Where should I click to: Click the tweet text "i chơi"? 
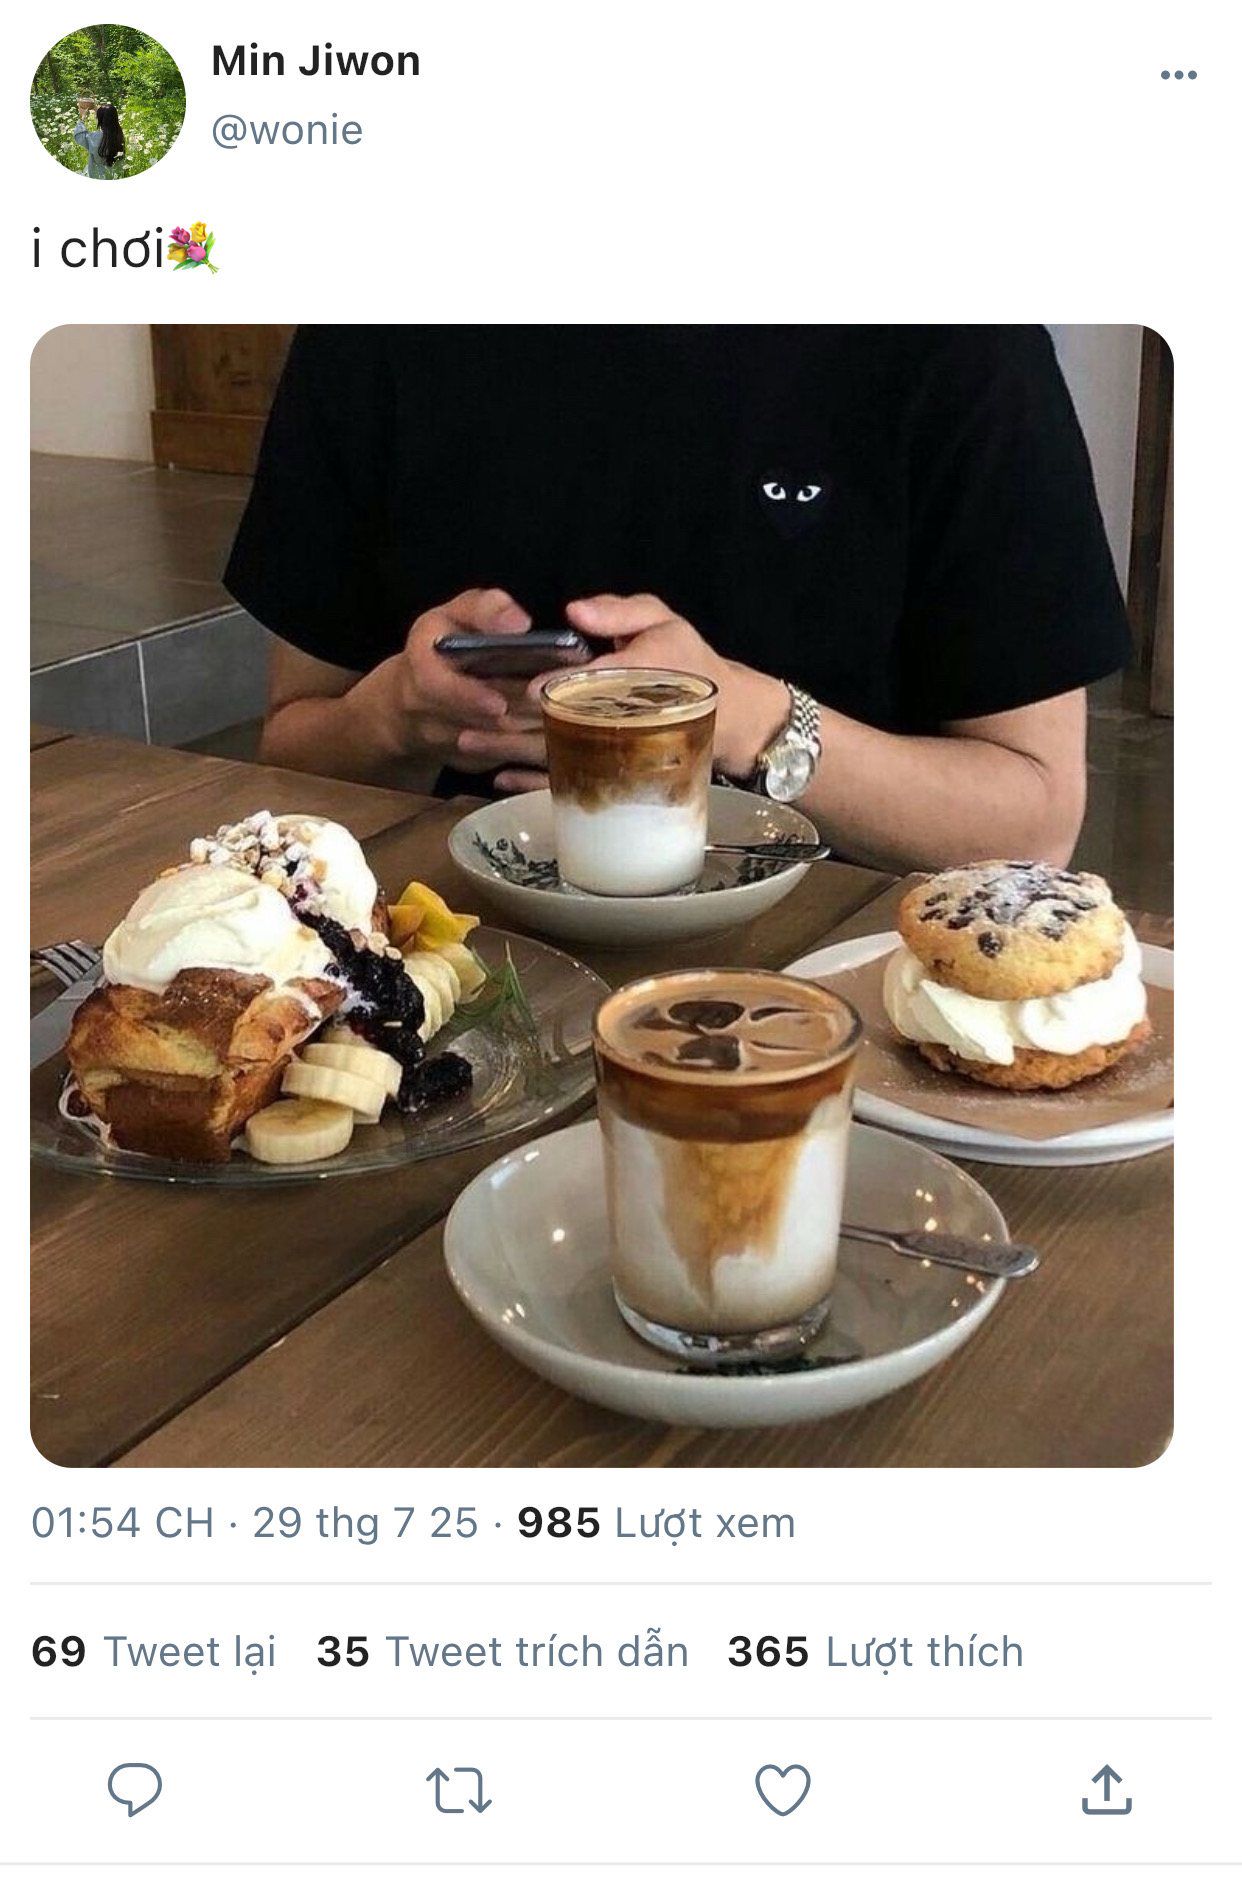(98, 248)
